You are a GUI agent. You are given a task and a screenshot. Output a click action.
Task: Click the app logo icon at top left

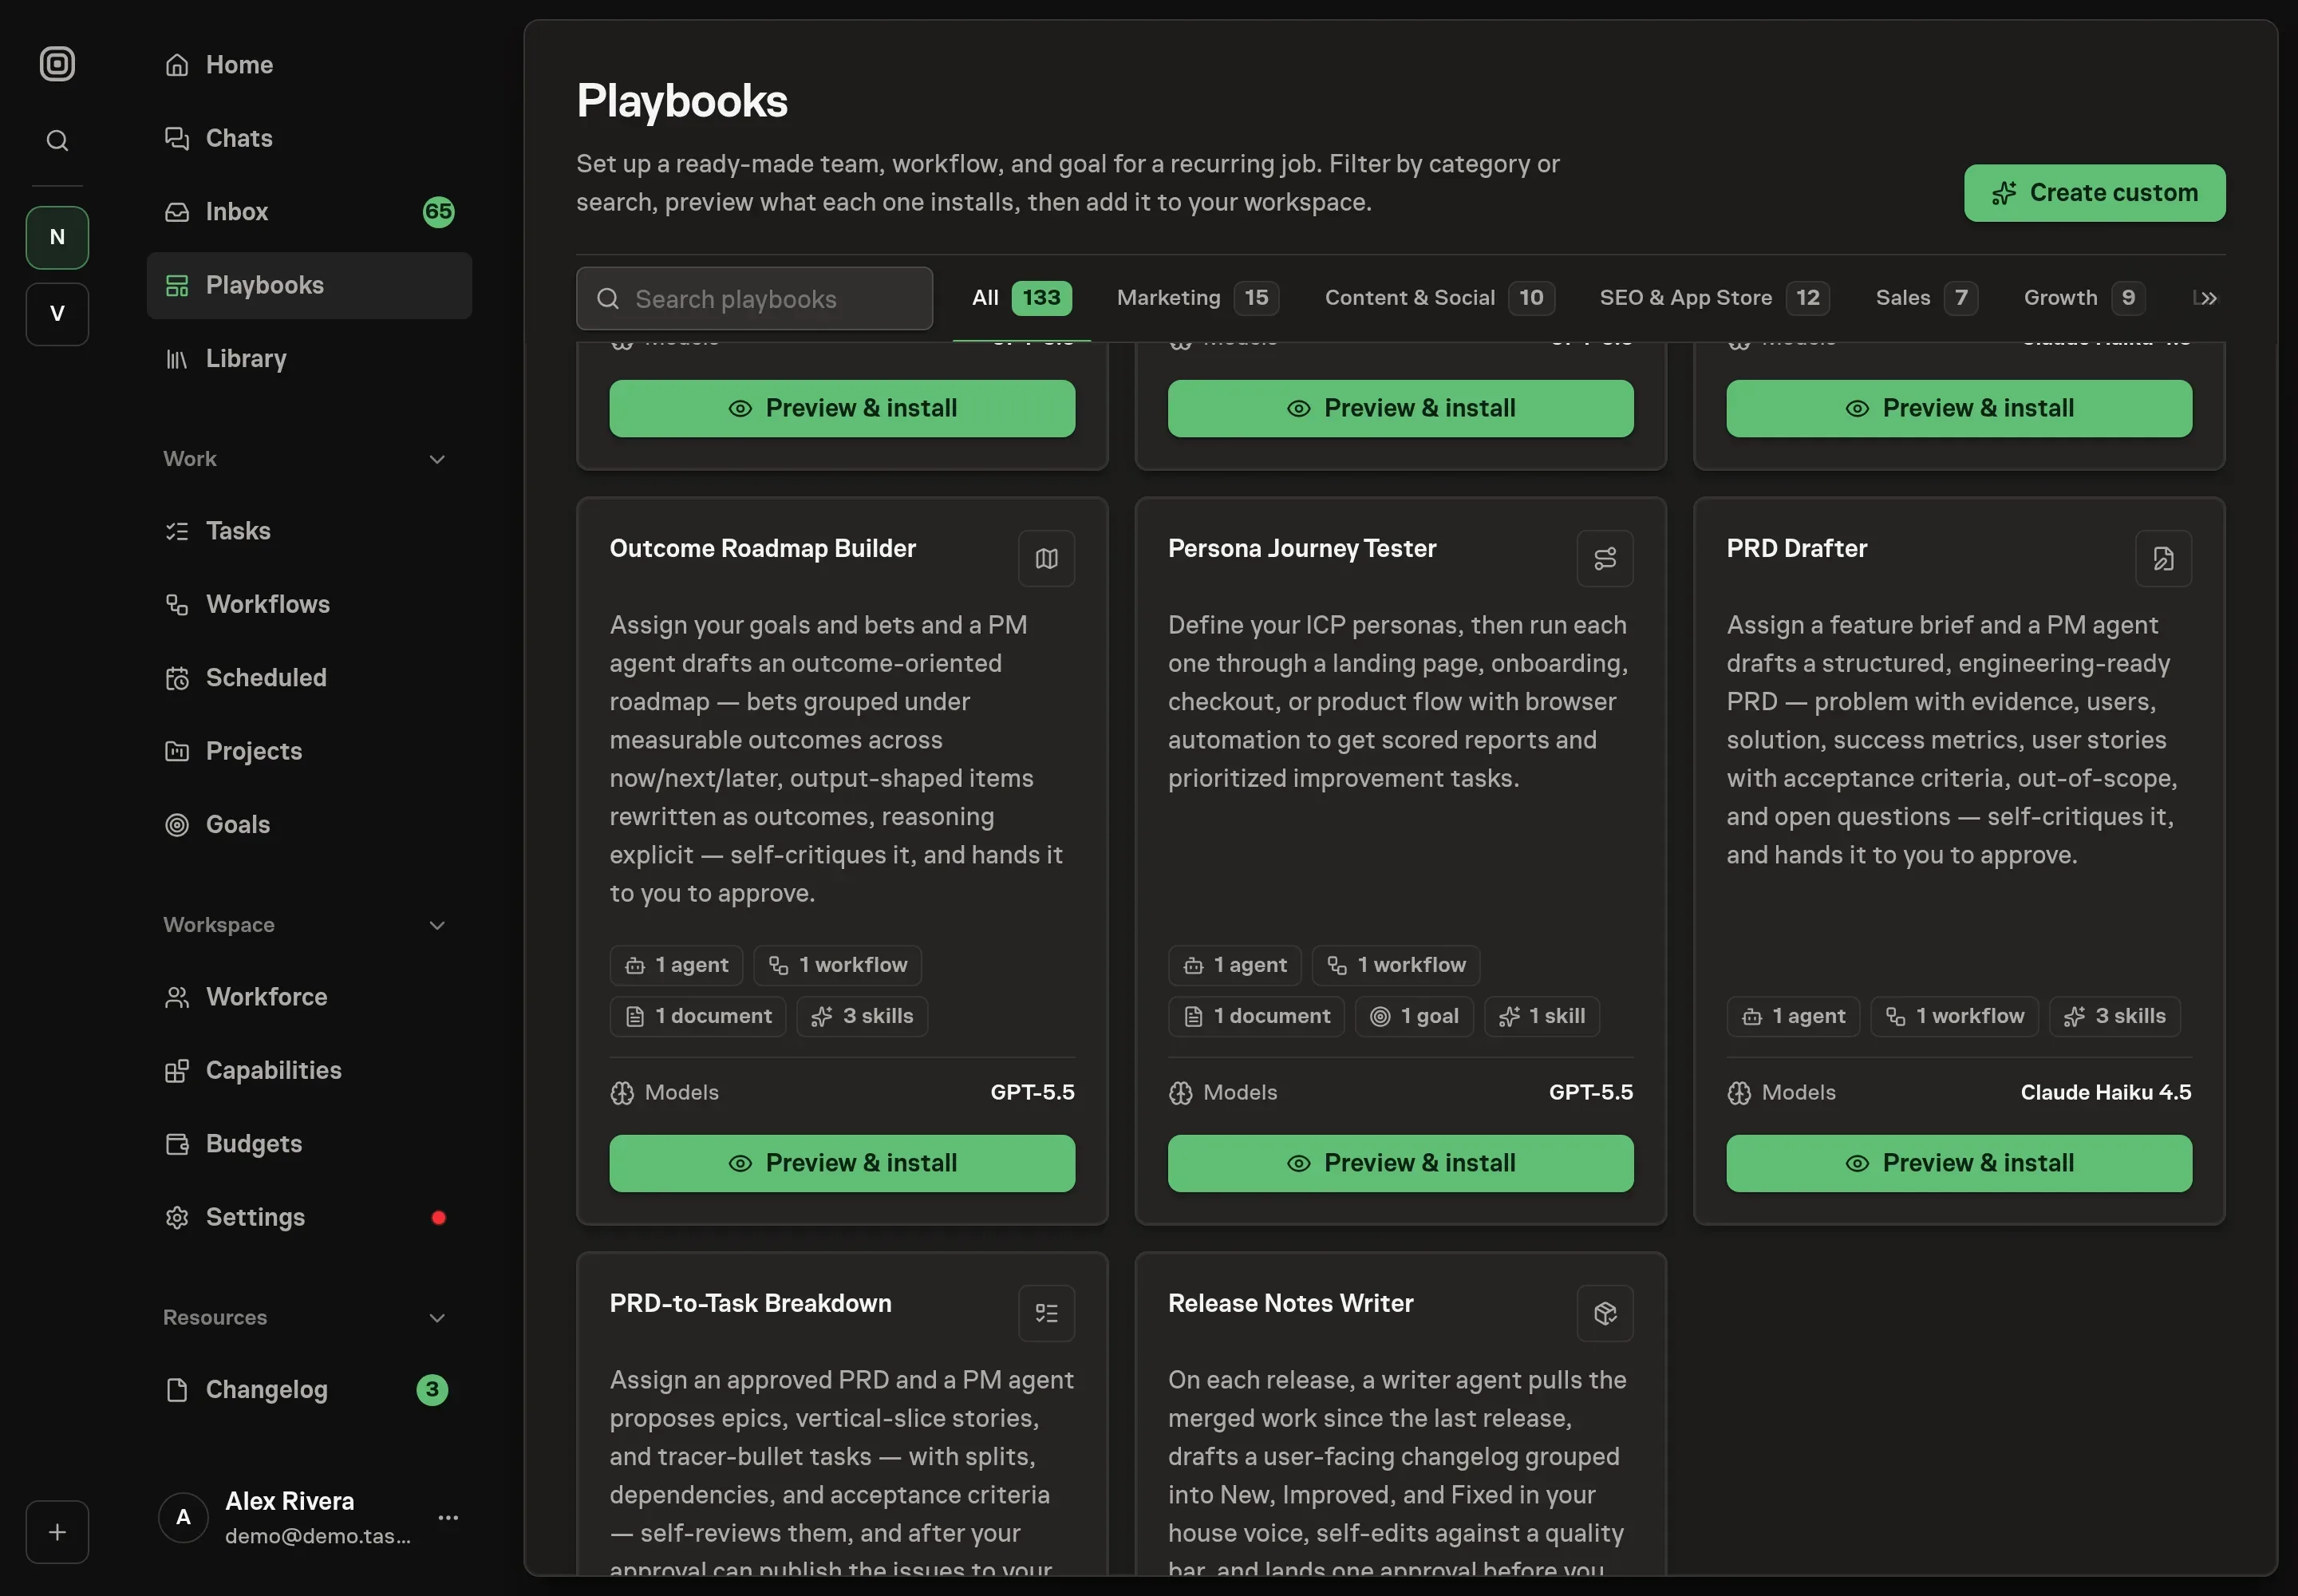(x=57, y=64)
